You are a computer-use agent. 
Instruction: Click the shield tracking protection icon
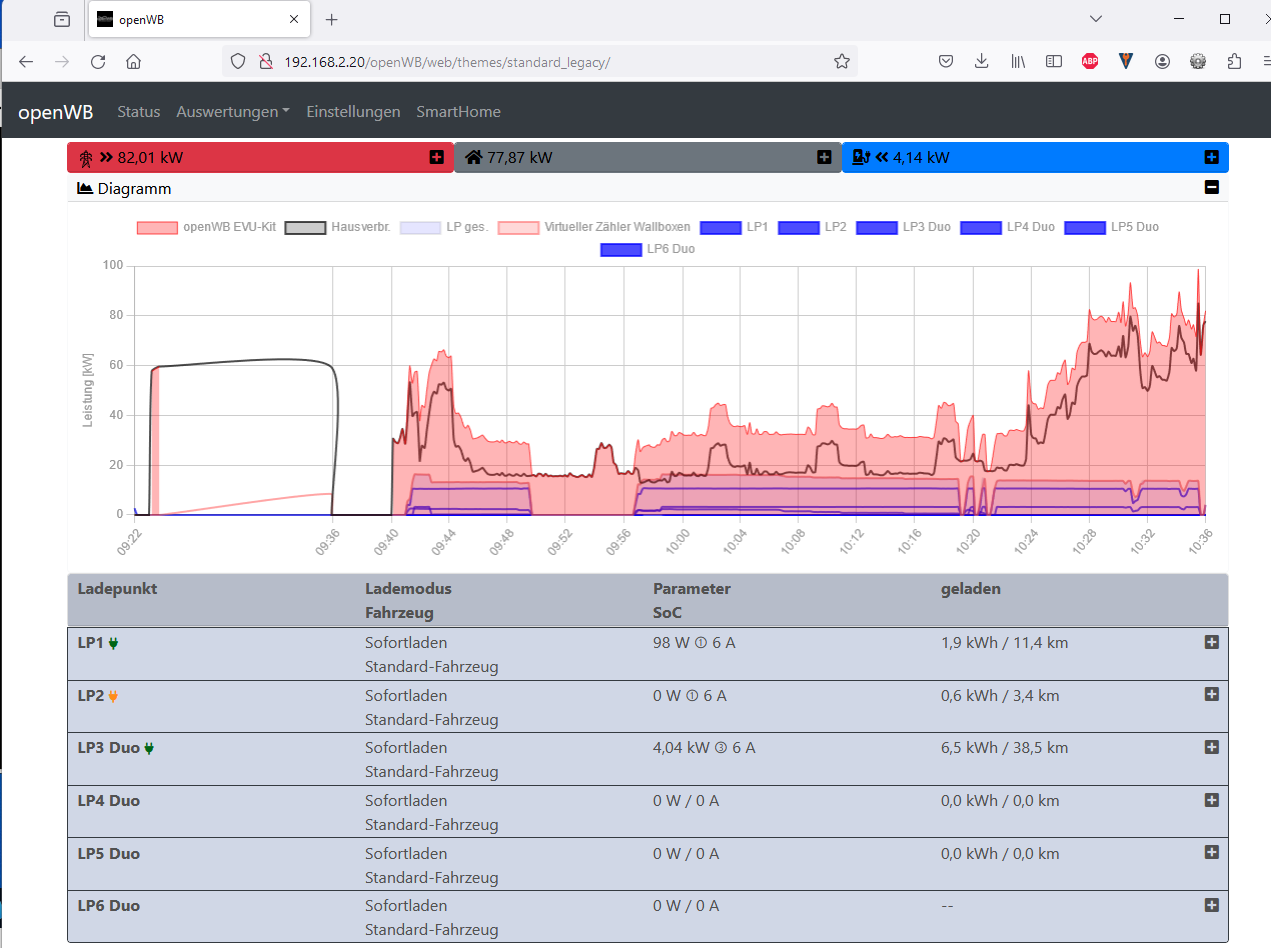[238, 61]
